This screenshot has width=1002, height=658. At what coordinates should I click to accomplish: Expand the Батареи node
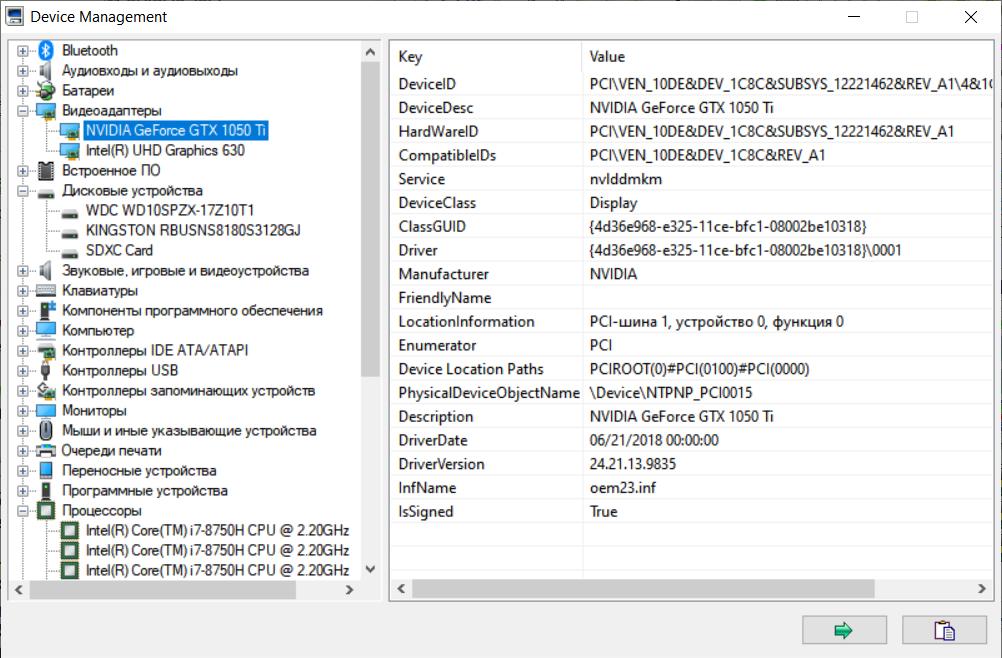tap(23, 91)
